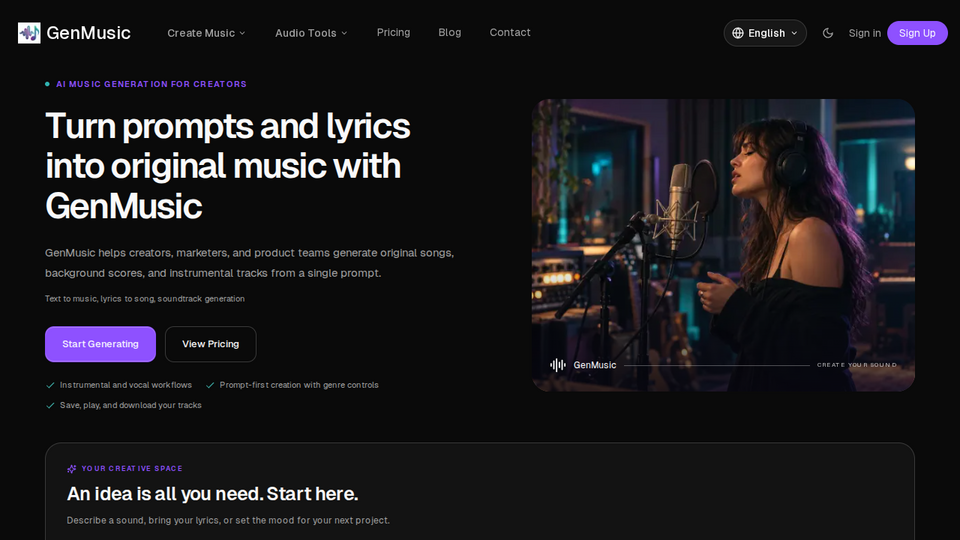Click Start Generating button
The width and height of the screenshot is (960, 540).
point(100,344)
